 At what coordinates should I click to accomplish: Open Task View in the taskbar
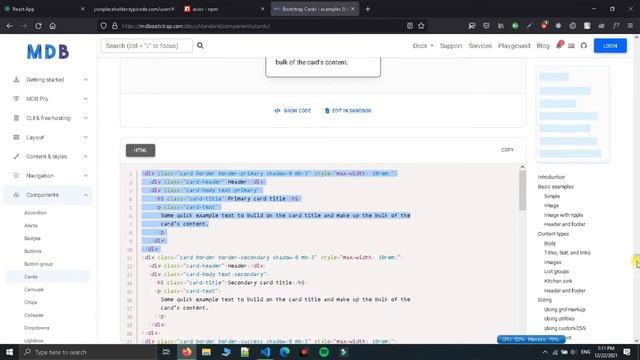coord(166,352)
